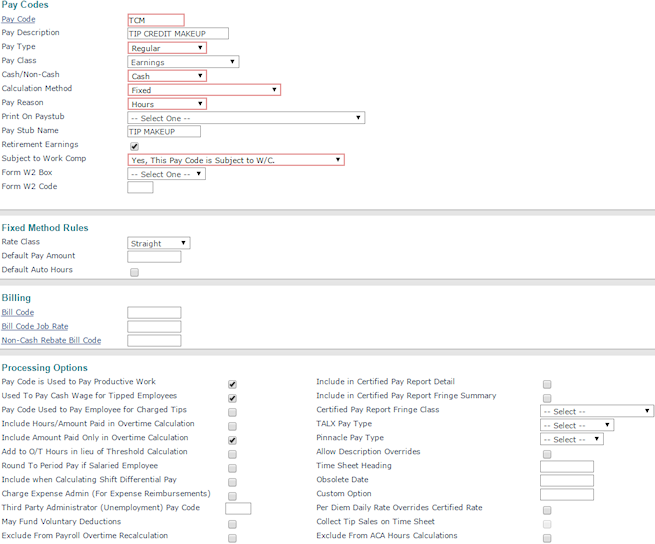
Task: Enable Default Auto Hours checkbox
Action: tap(135, 272)
